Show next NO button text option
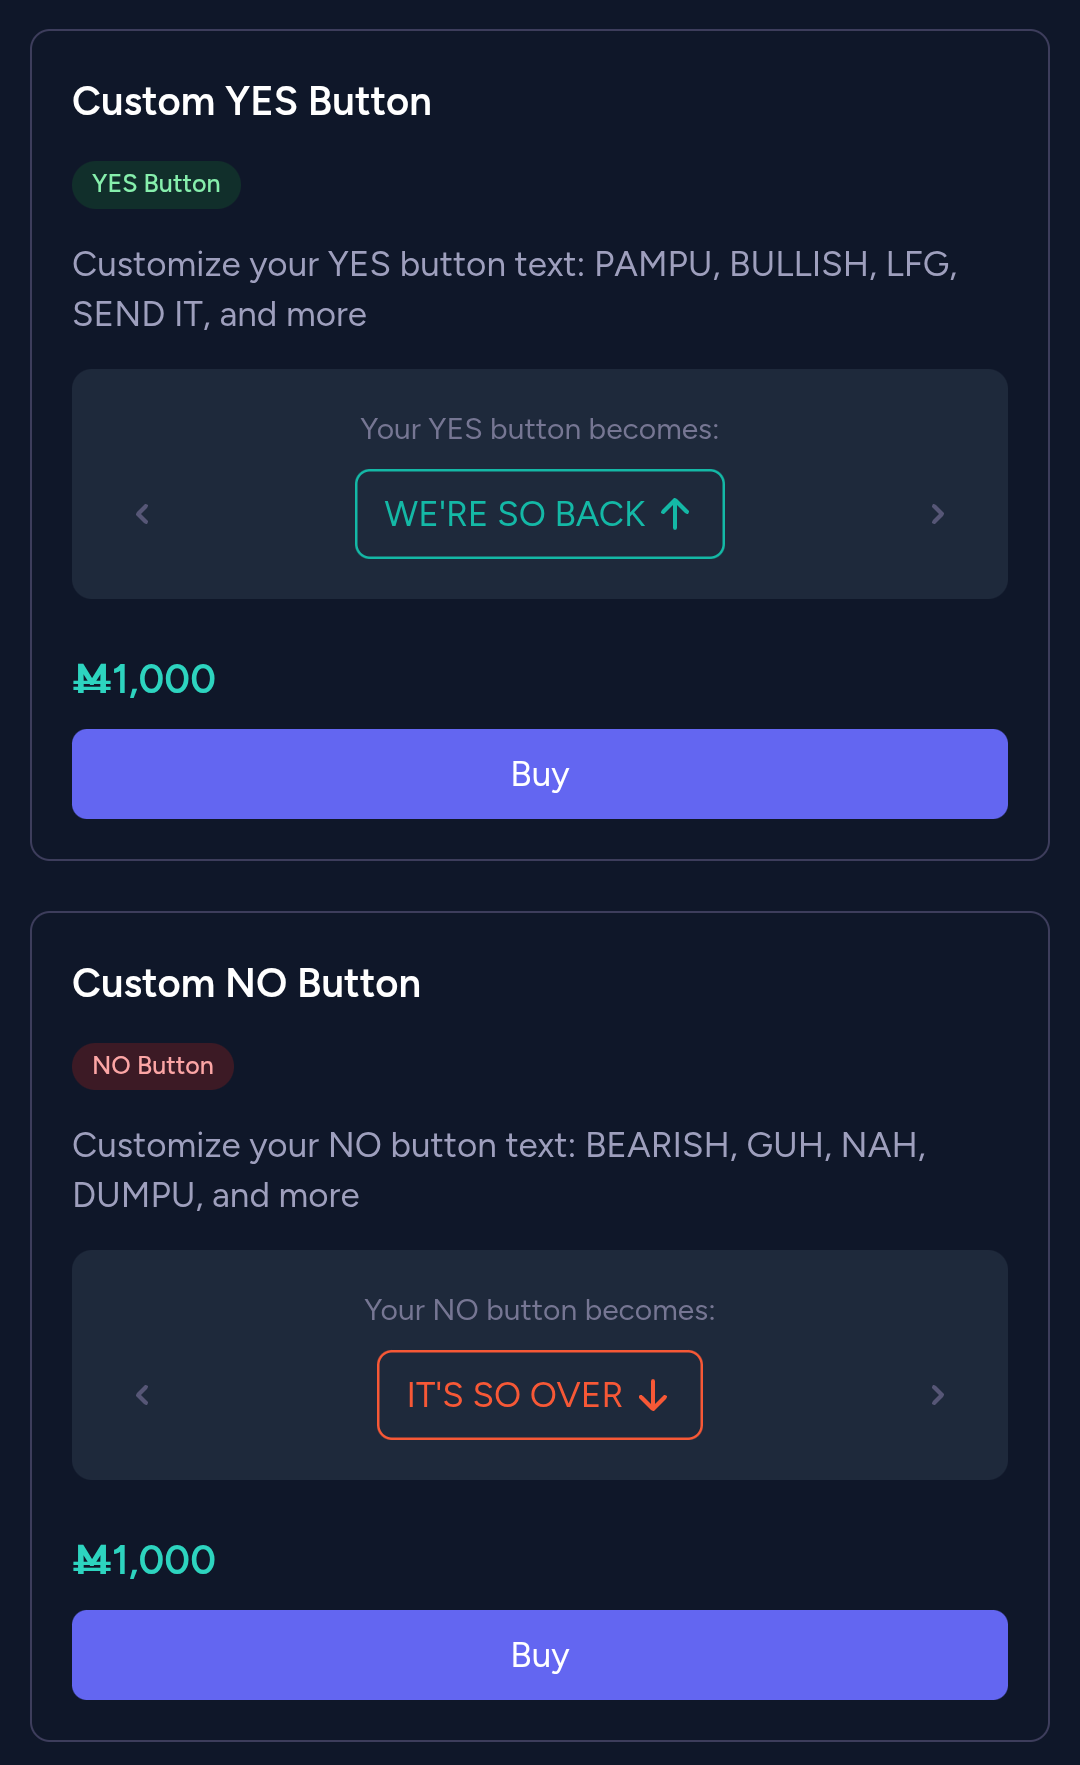The image size is (1080, 1765). (937, 1395)
